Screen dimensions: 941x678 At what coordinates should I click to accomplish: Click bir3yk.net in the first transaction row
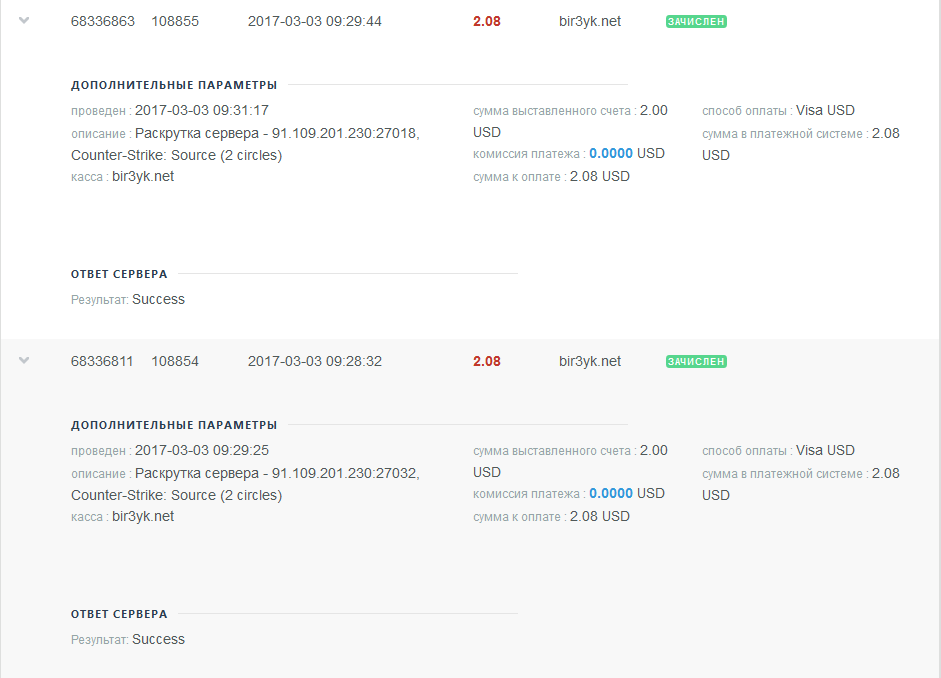click(x=590, y=21)
